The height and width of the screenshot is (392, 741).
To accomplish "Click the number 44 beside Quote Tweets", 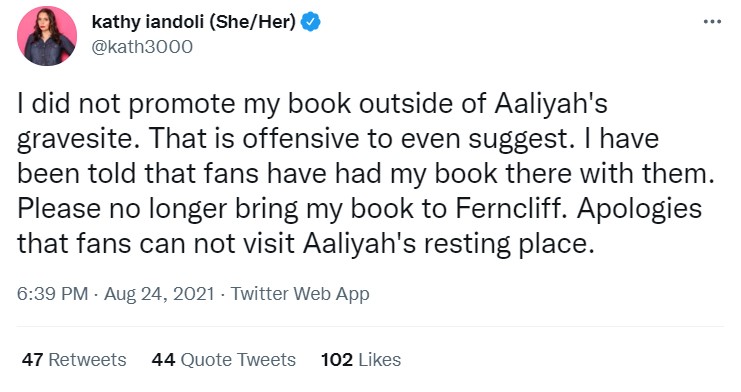I will [x=164, y=360].
